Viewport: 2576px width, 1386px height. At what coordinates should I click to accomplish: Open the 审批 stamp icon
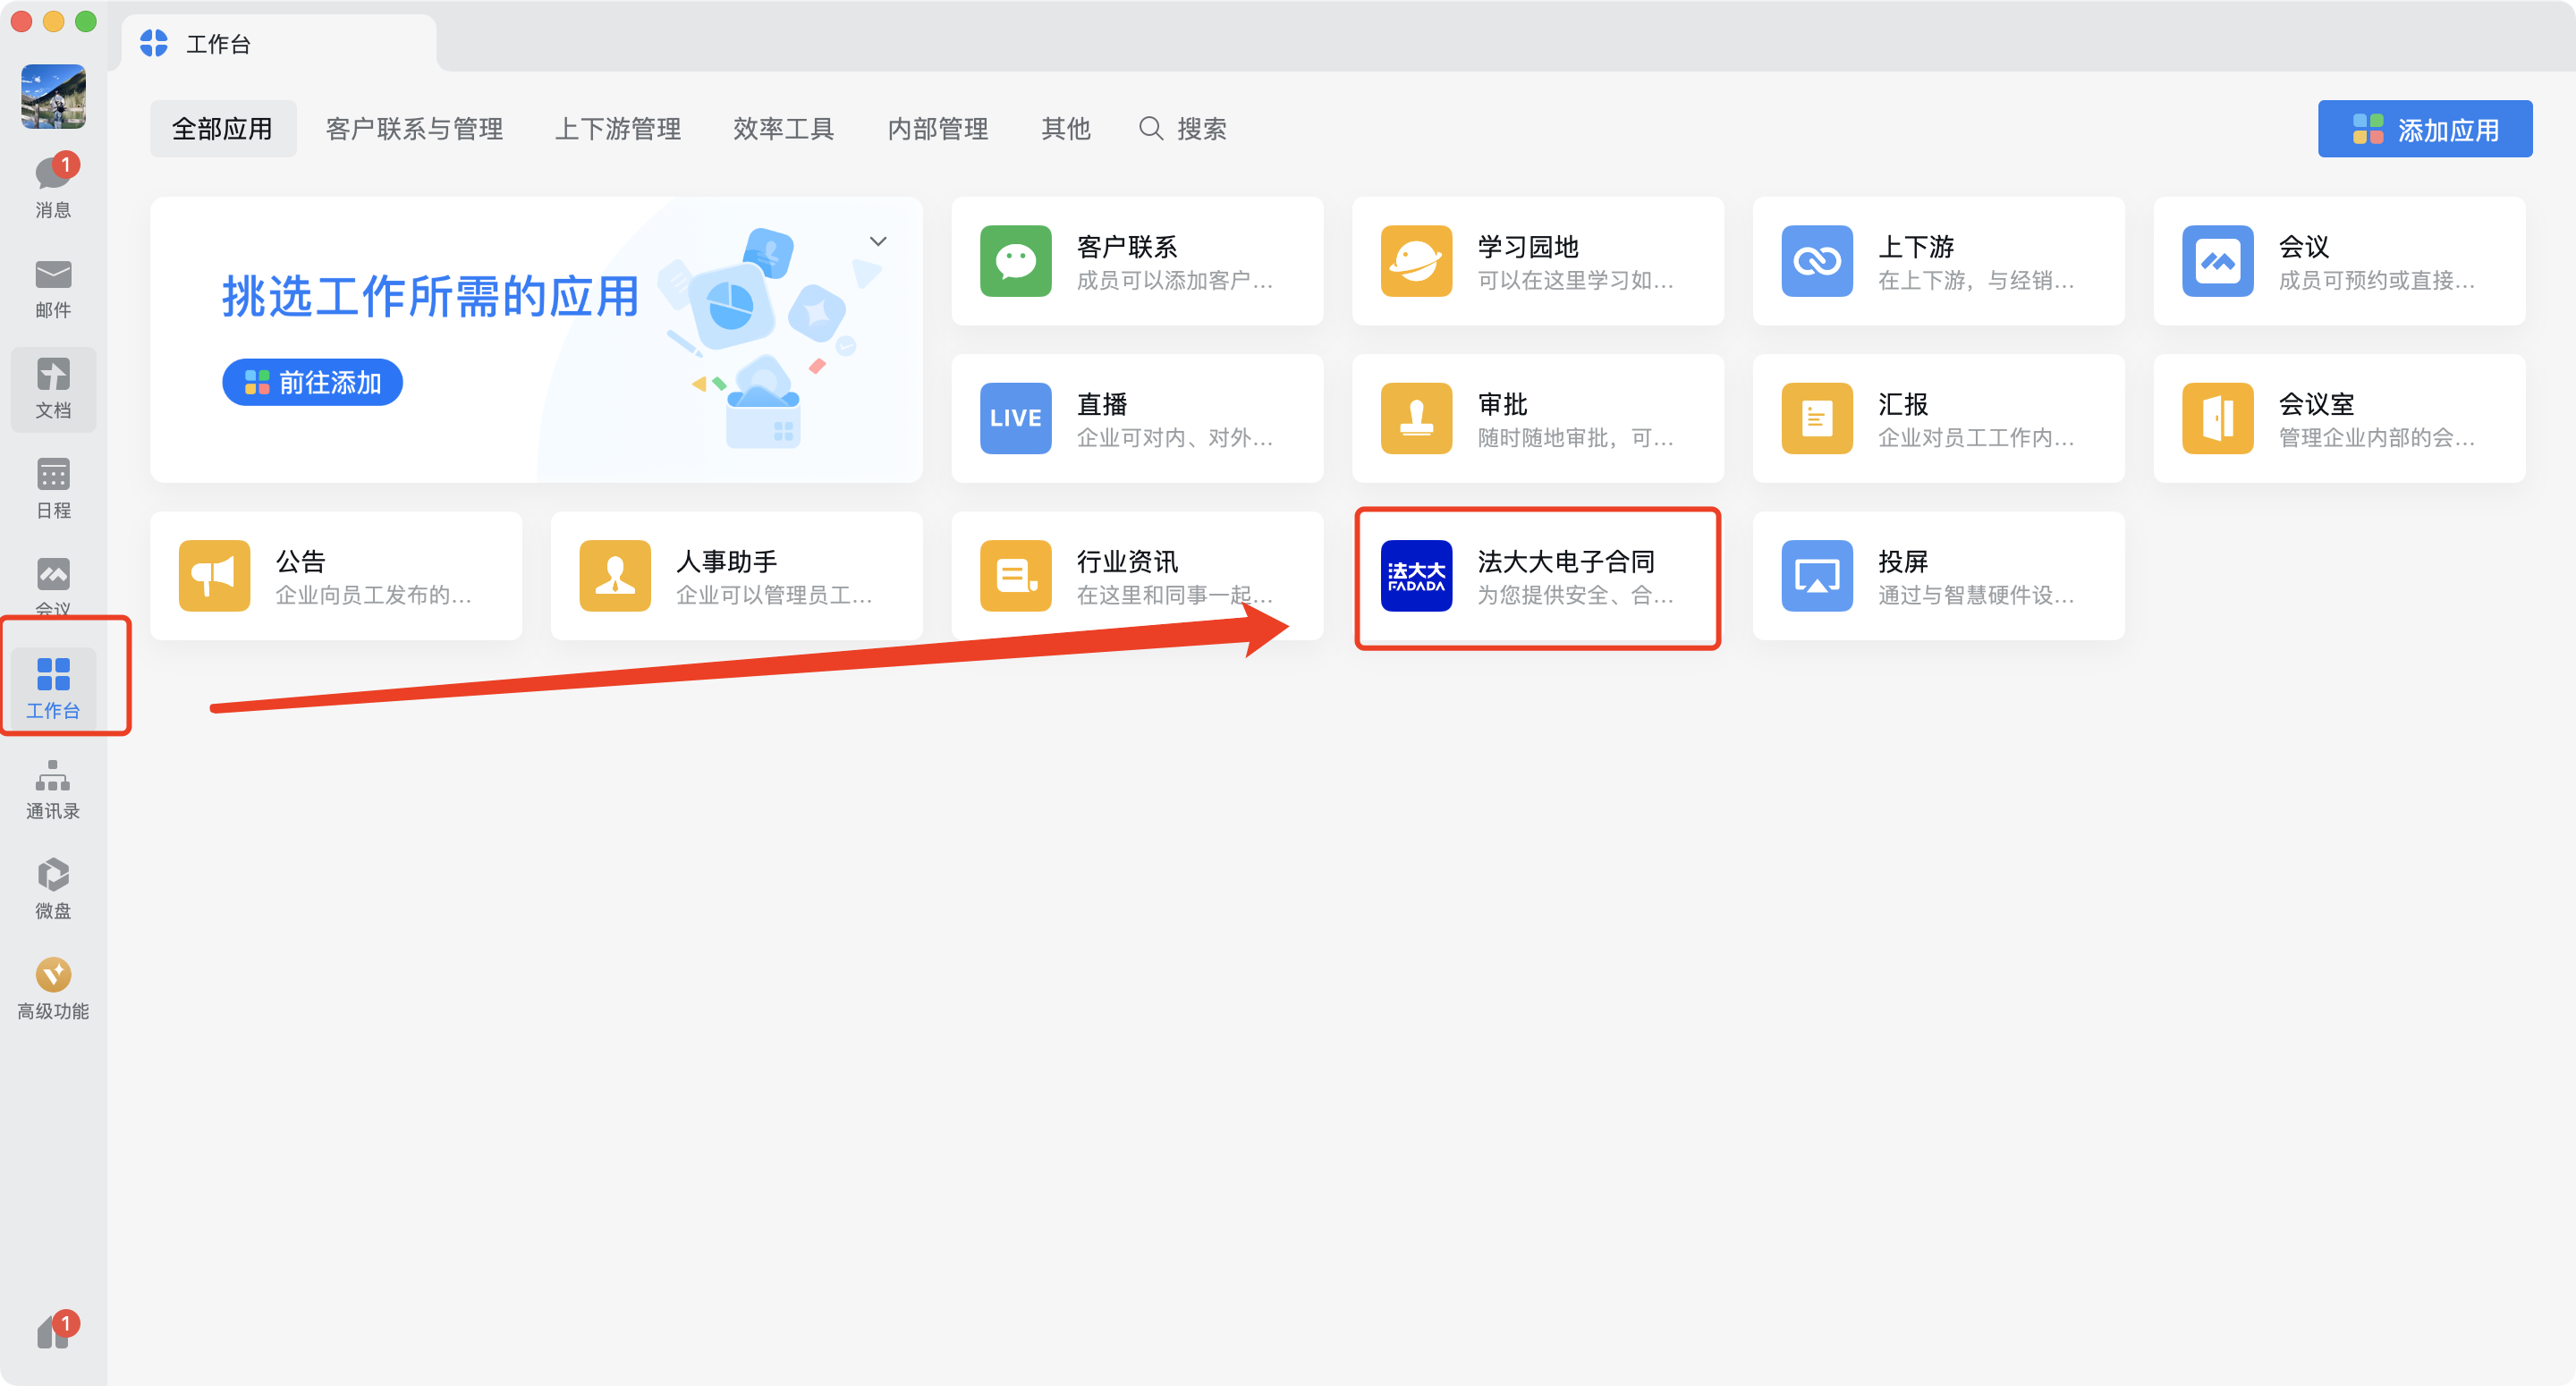click(x=1416, y=418)
